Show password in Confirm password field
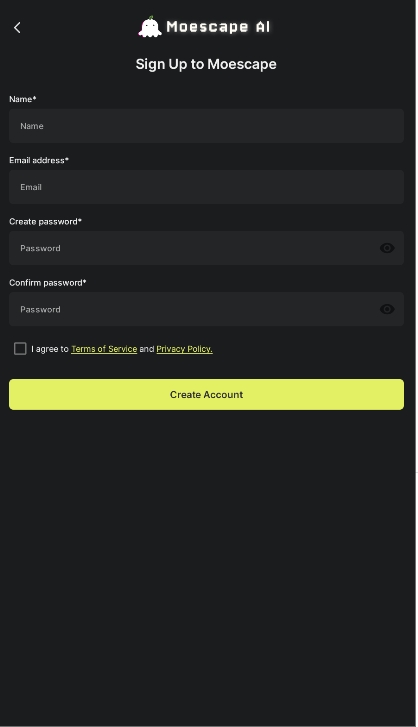This screenshot has height=727, width=418. click(387, 309)
